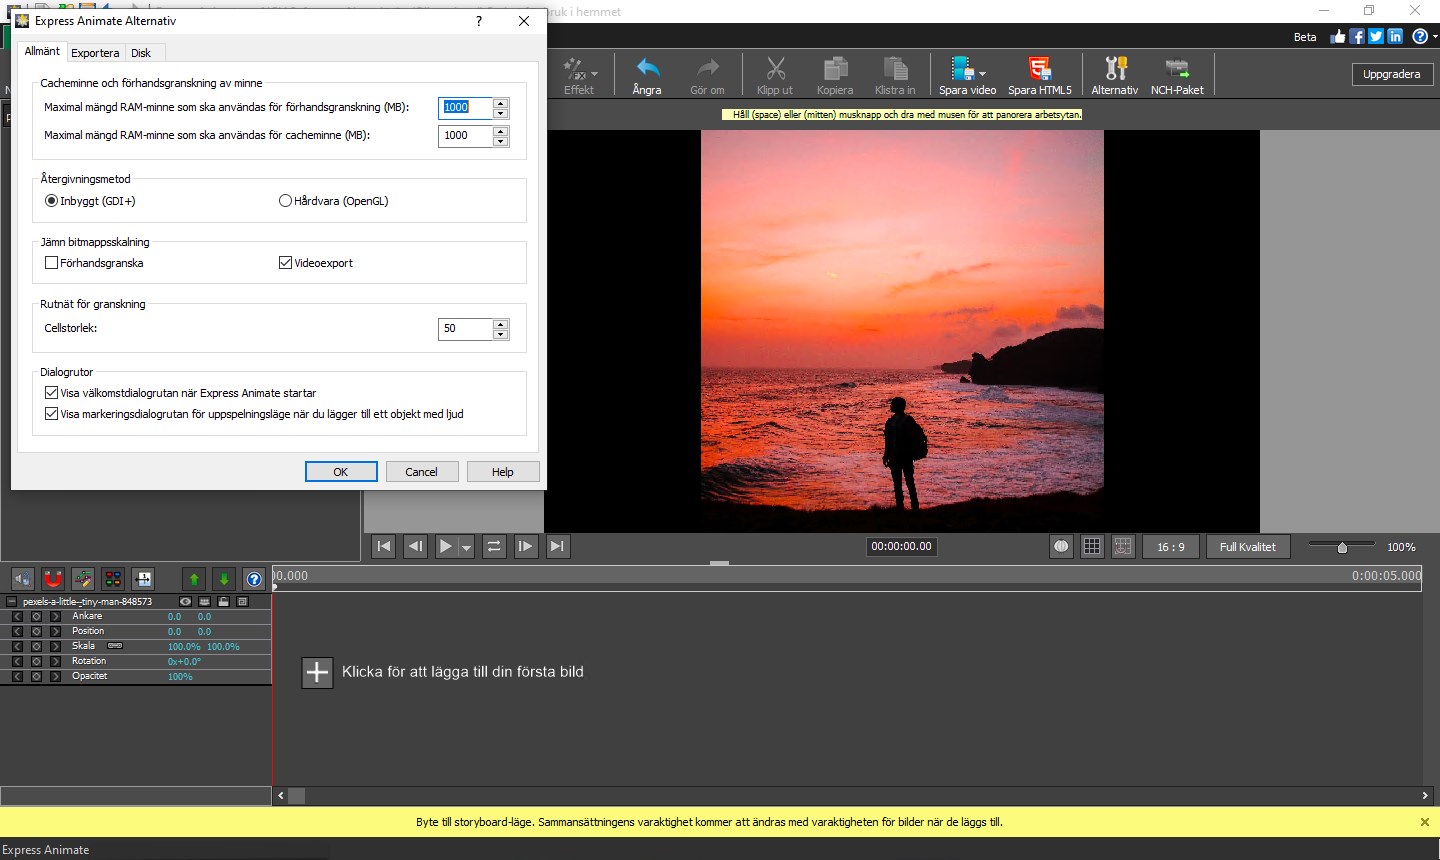Open the NCH-Paket toolbar icon
The width and height of the screenshot is (1440, 860).
1176,70
